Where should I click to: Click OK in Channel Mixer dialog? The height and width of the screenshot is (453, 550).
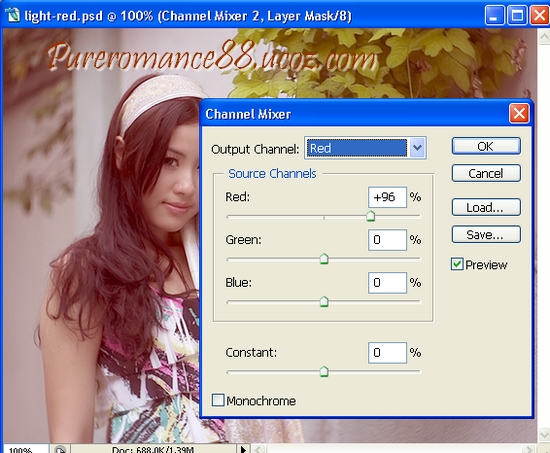(486, 146)
